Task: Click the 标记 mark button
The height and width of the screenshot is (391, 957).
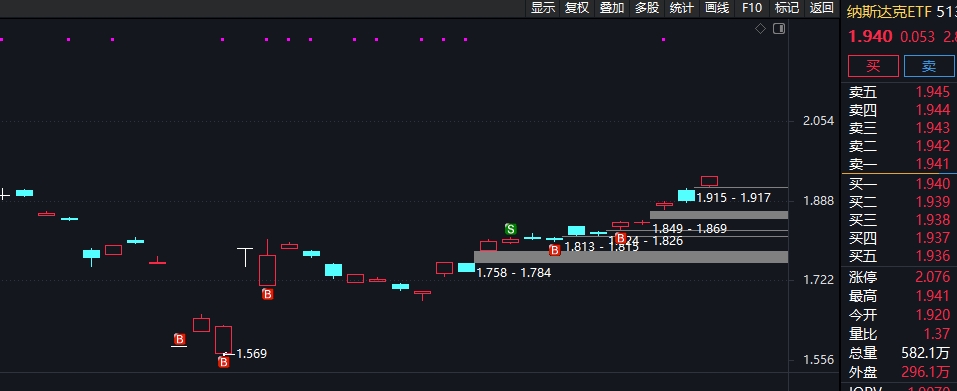Action: [787, 8]
